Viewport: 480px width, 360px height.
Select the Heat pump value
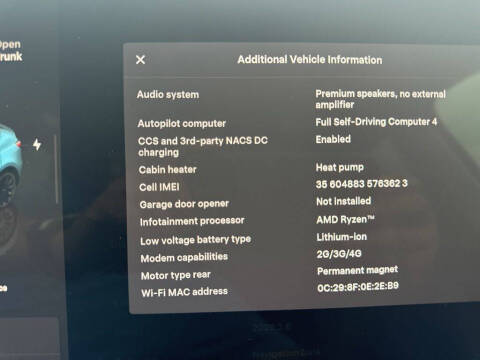[x=340, y=167]
